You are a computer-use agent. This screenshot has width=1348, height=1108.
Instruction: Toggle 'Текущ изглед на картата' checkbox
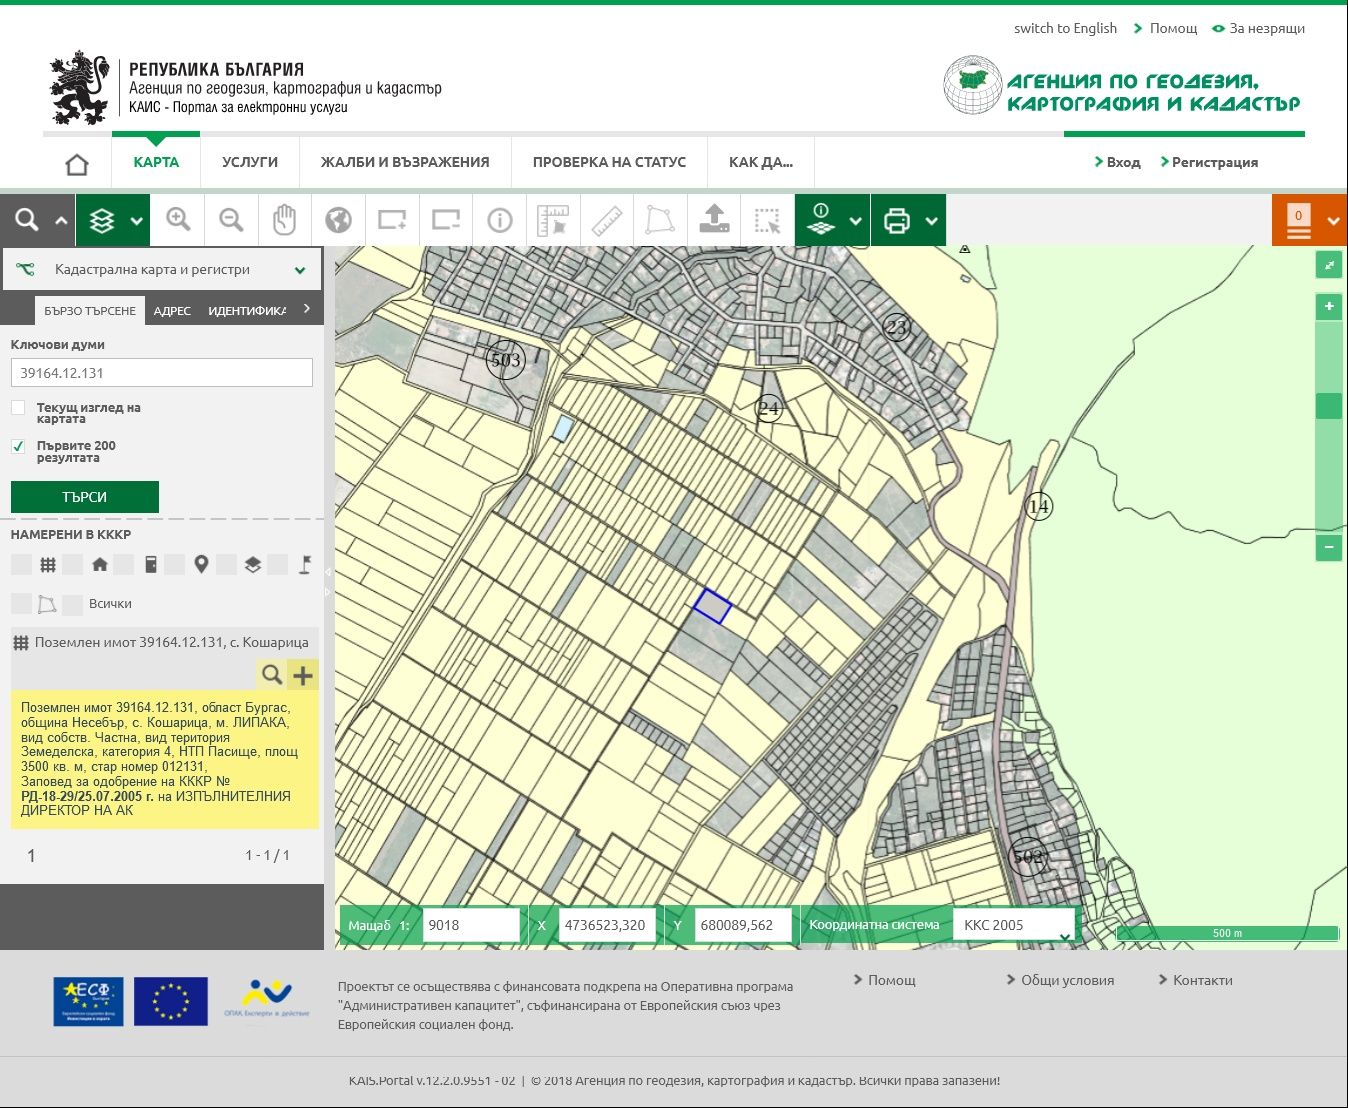(18, 408)
